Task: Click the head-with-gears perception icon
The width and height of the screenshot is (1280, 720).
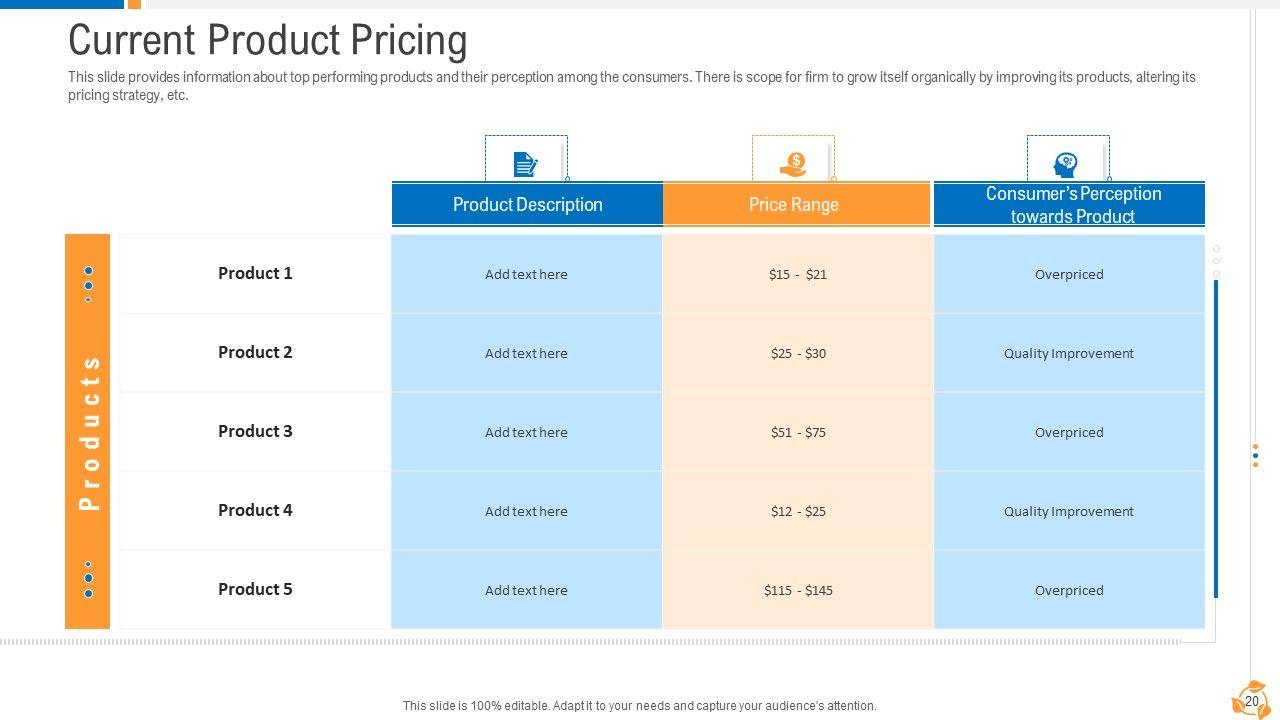Action: [1066, 164]
